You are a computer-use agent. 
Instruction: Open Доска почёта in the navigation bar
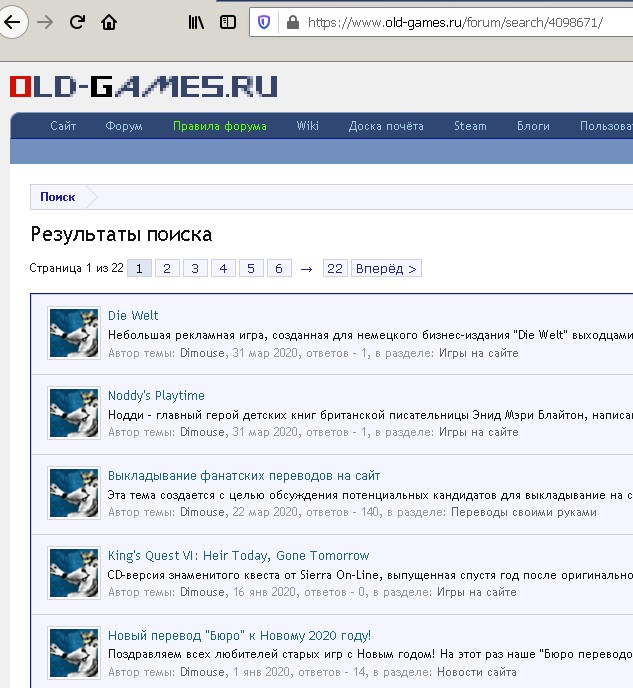coord(386,126)
